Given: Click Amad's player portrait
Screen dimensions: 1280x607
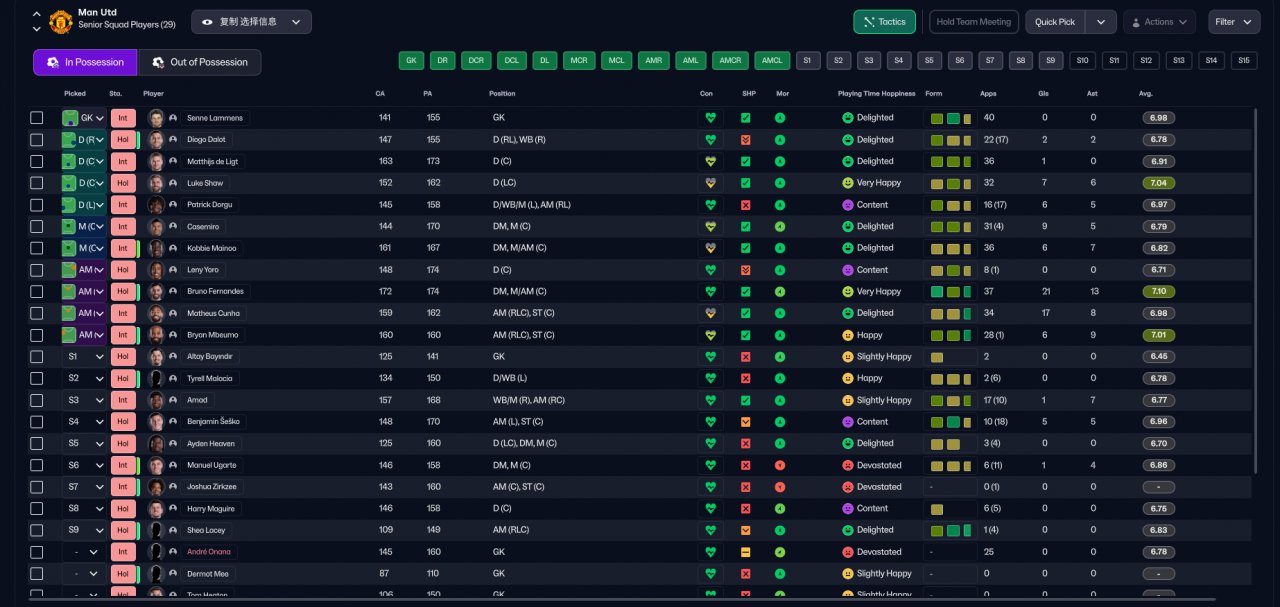Looking at the screenshot, I should click(155, 400).
